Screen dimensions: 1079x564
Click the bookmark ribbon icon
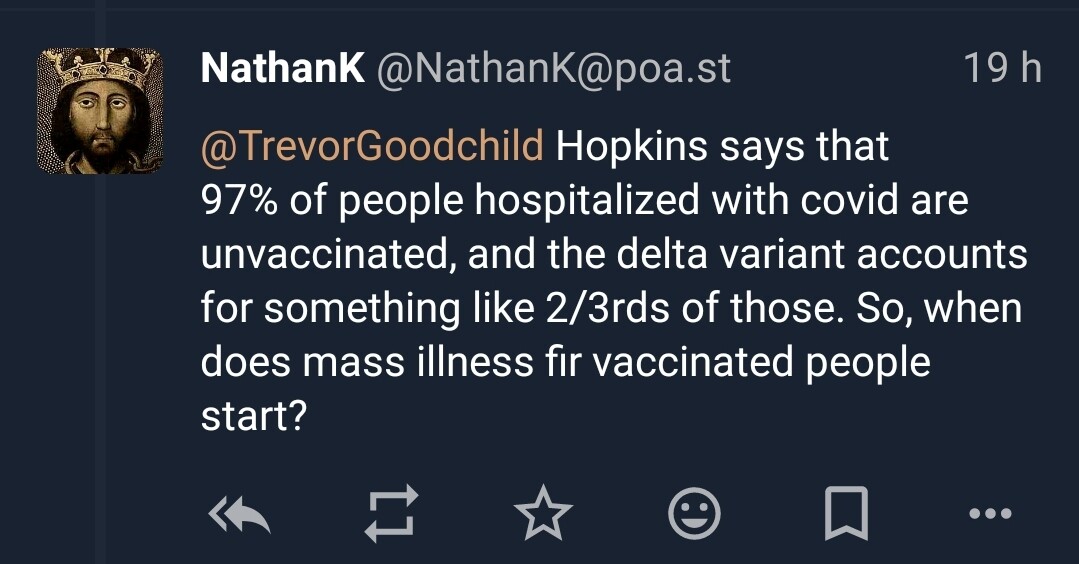pyautogui.click(x=845, y=515)
